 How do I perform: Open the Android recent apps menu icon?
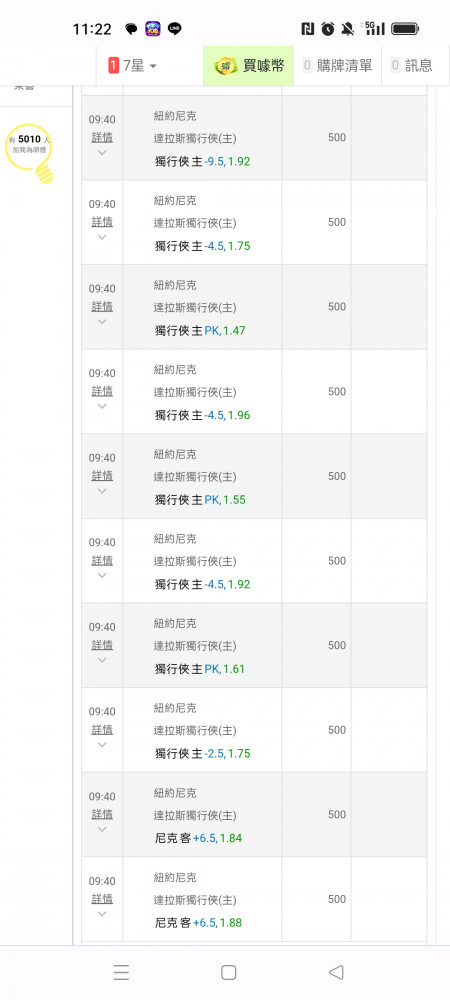(x=121, y=972)
